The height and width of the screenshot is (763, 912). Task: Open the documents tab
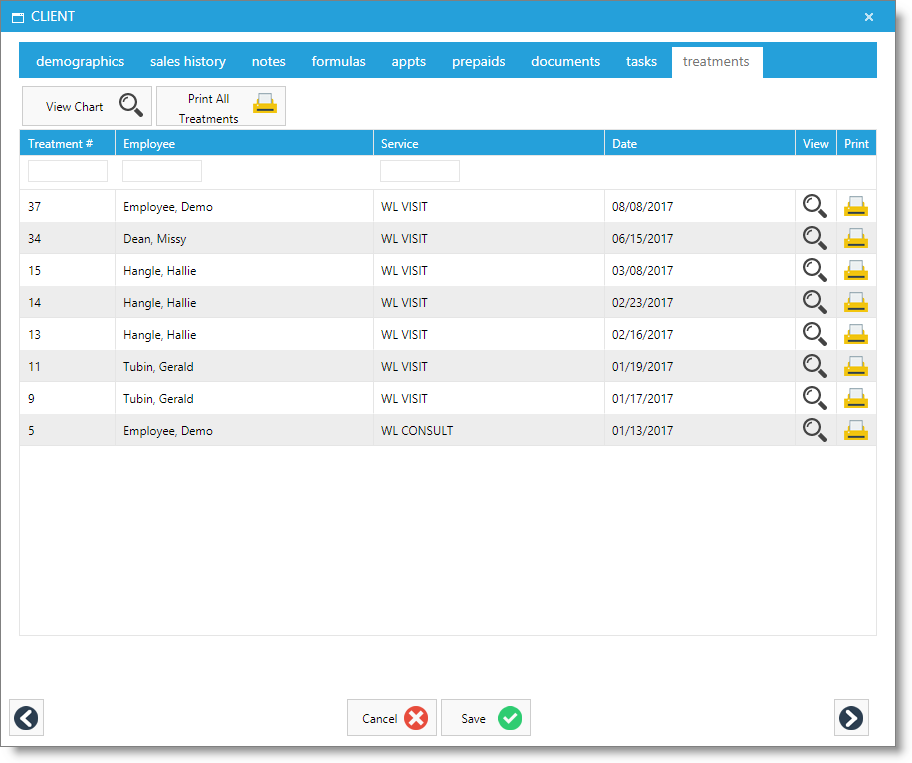(x=565, y=61)
